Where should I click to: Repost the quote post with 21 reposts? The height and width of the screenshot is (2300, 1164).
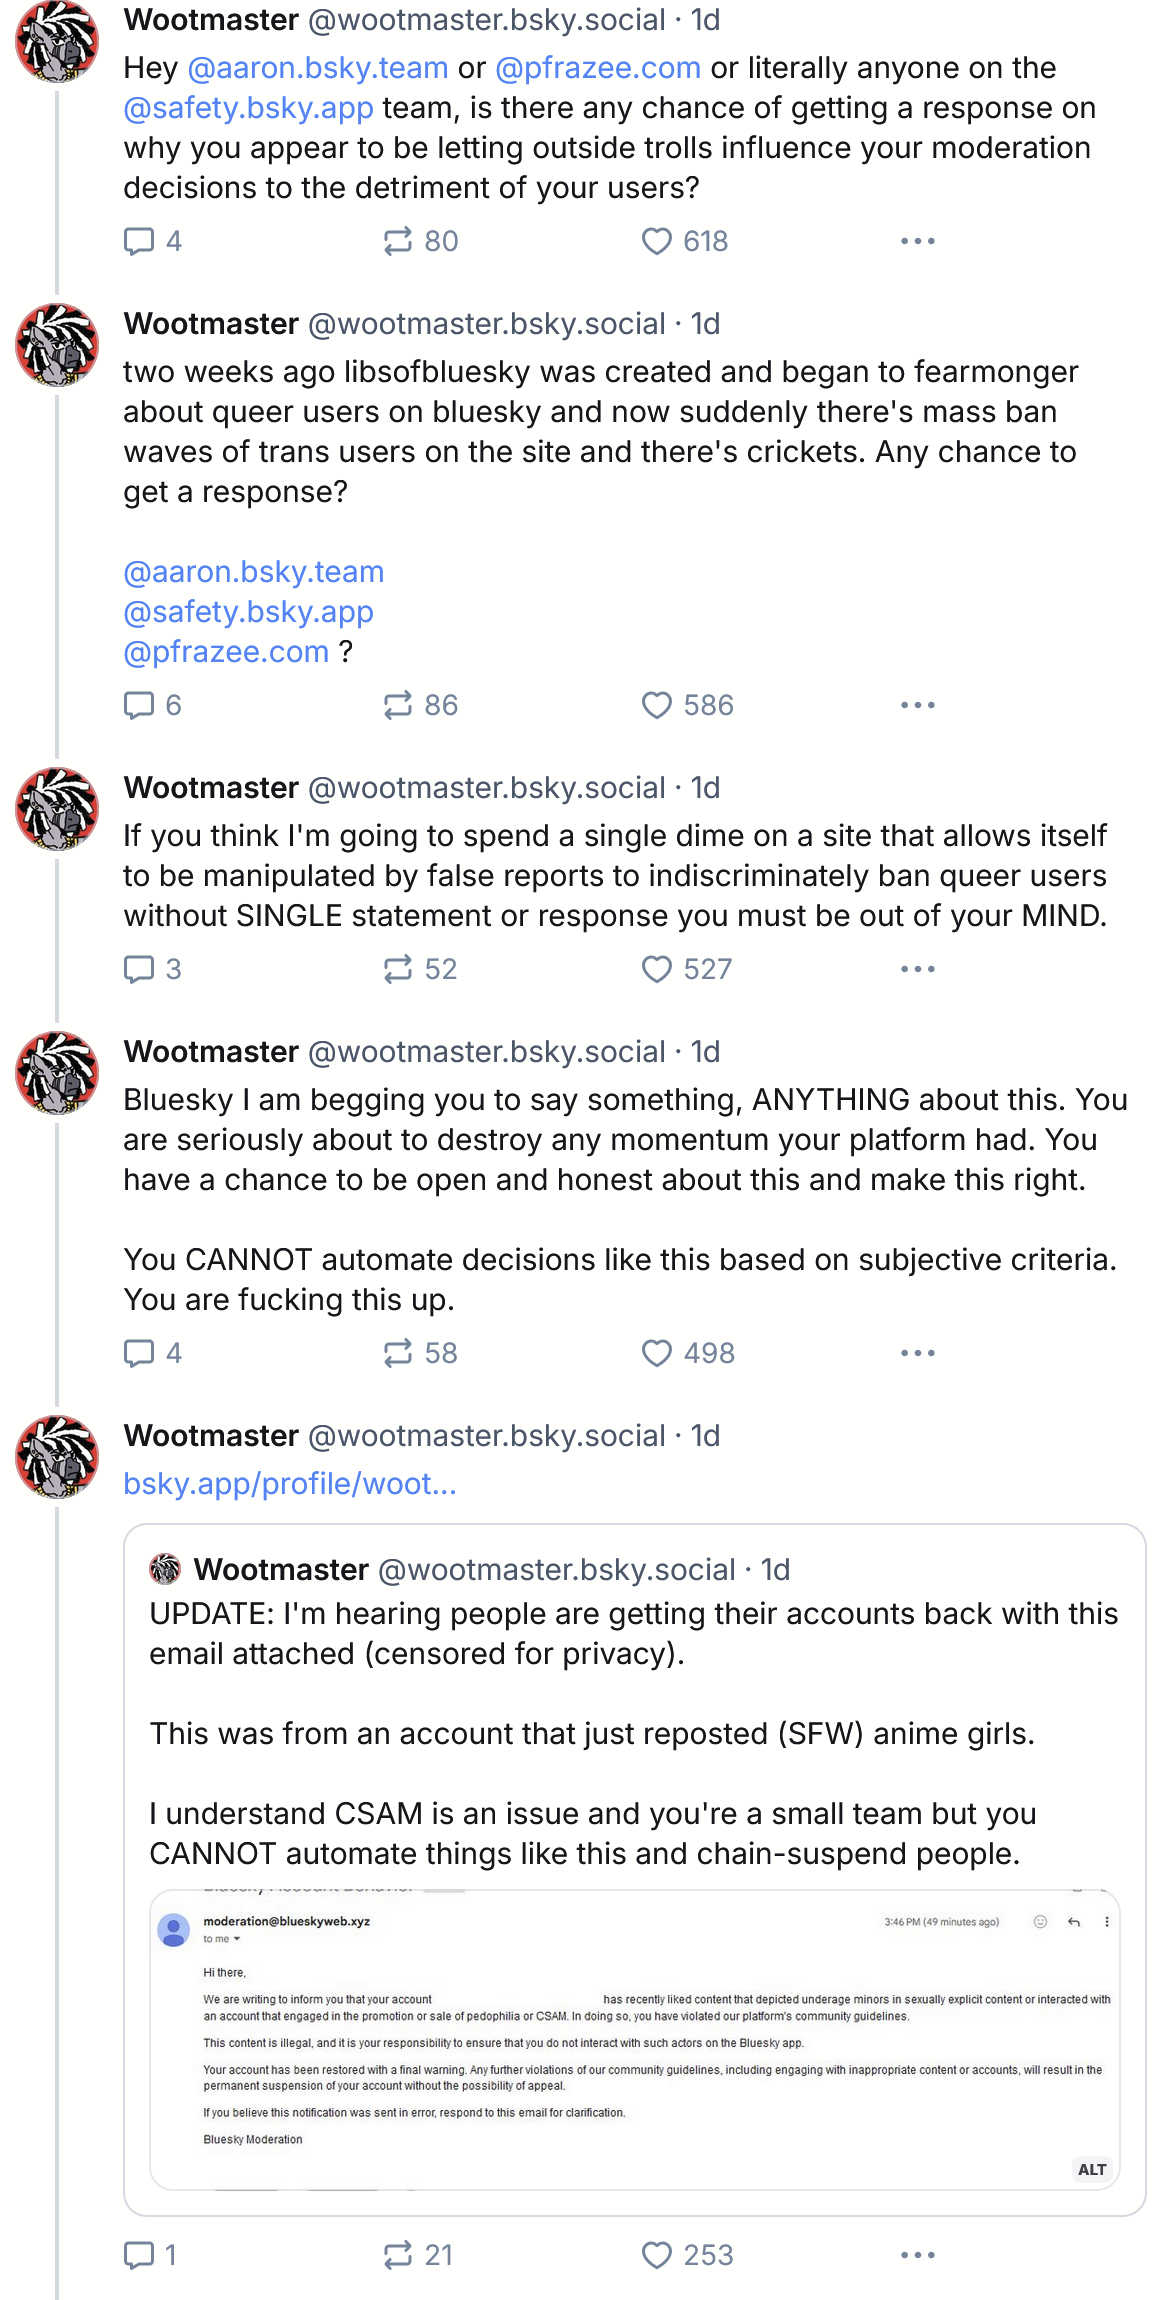pyautogui.click(x=398, y=2255)
